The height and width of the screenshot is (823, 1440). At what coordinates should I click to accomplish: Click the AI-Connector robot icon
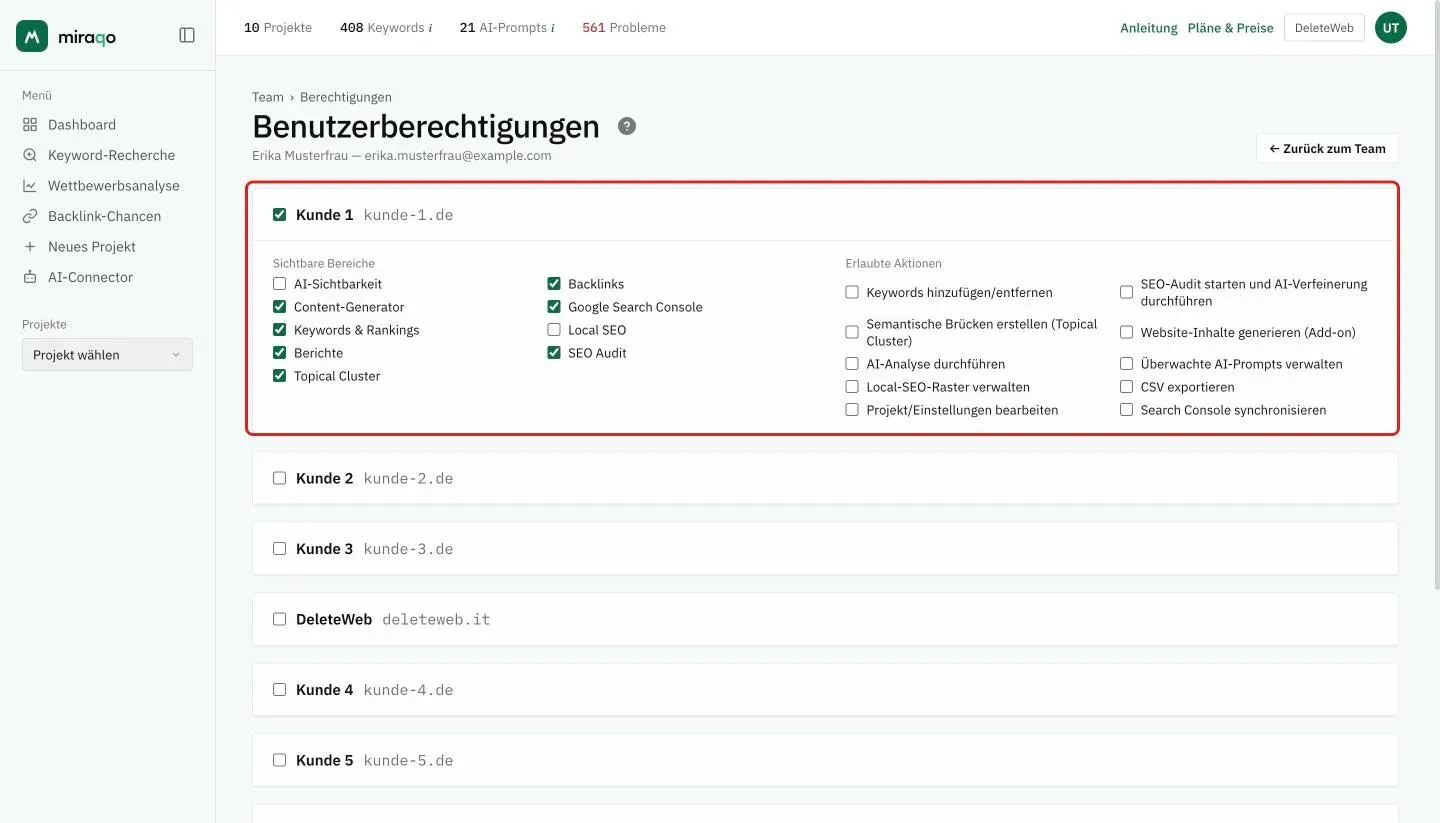point(29,277)
